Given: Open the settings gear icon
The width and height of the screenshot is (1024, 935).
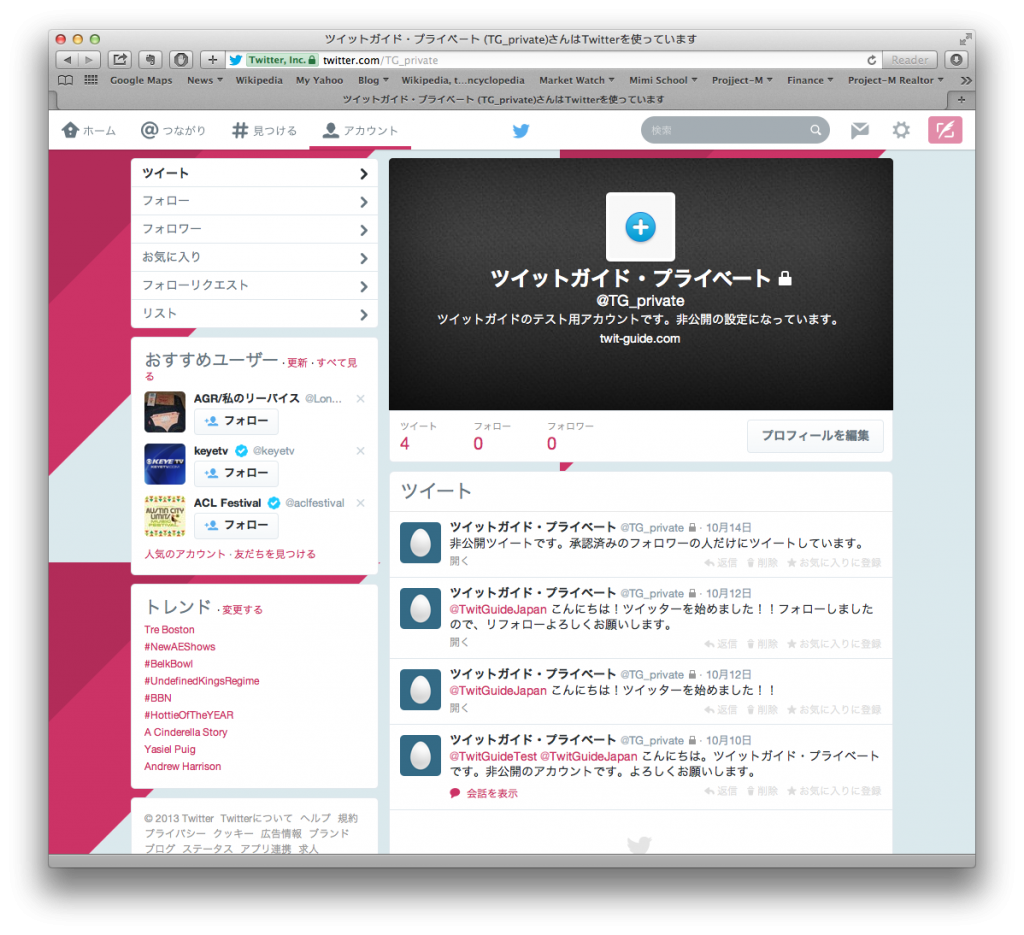Looking at the screenshot, I should point(901,130).
